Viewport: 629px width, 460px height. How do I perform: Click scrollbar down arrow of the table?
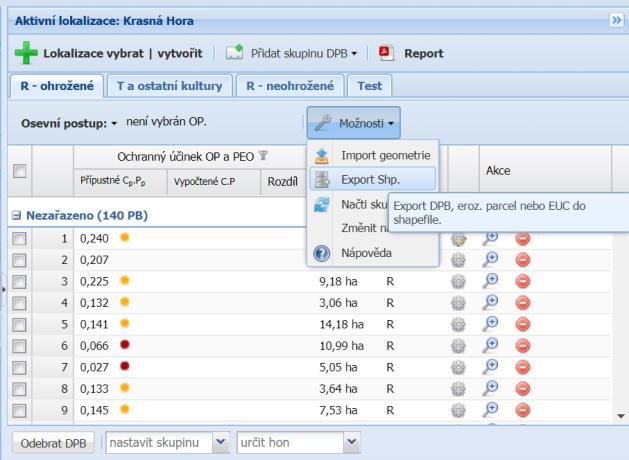click(x=621, y=416)
